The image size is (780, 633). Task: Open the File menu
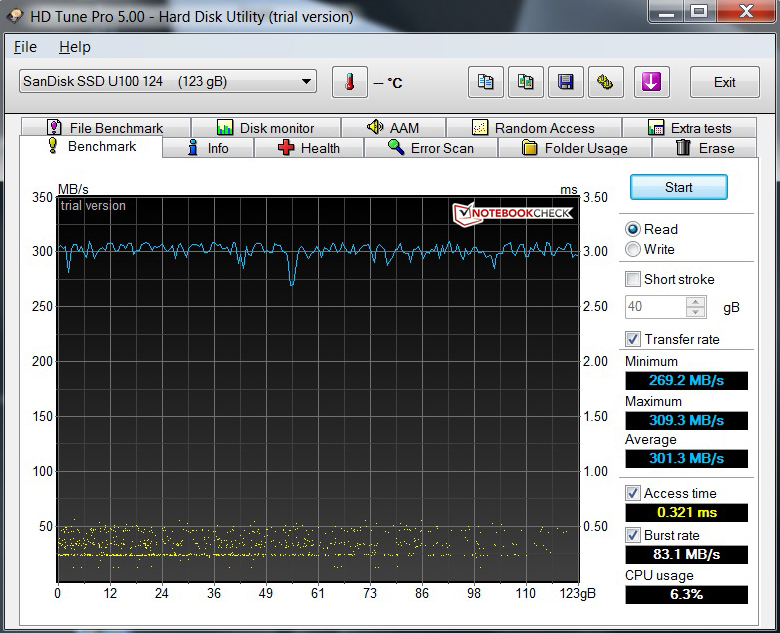point(25,47)
